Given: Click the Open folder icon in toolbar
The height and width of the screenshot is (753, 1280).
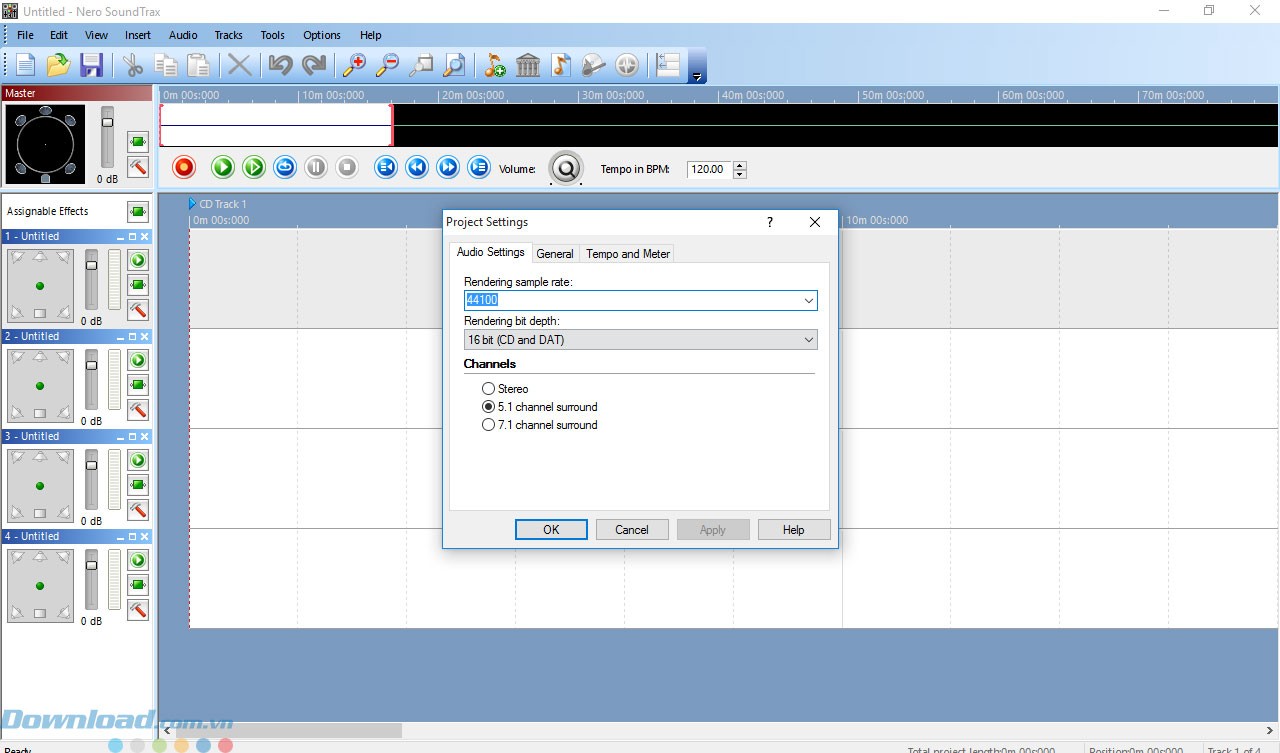Looking at the screenshot, I should pos(58,66).
